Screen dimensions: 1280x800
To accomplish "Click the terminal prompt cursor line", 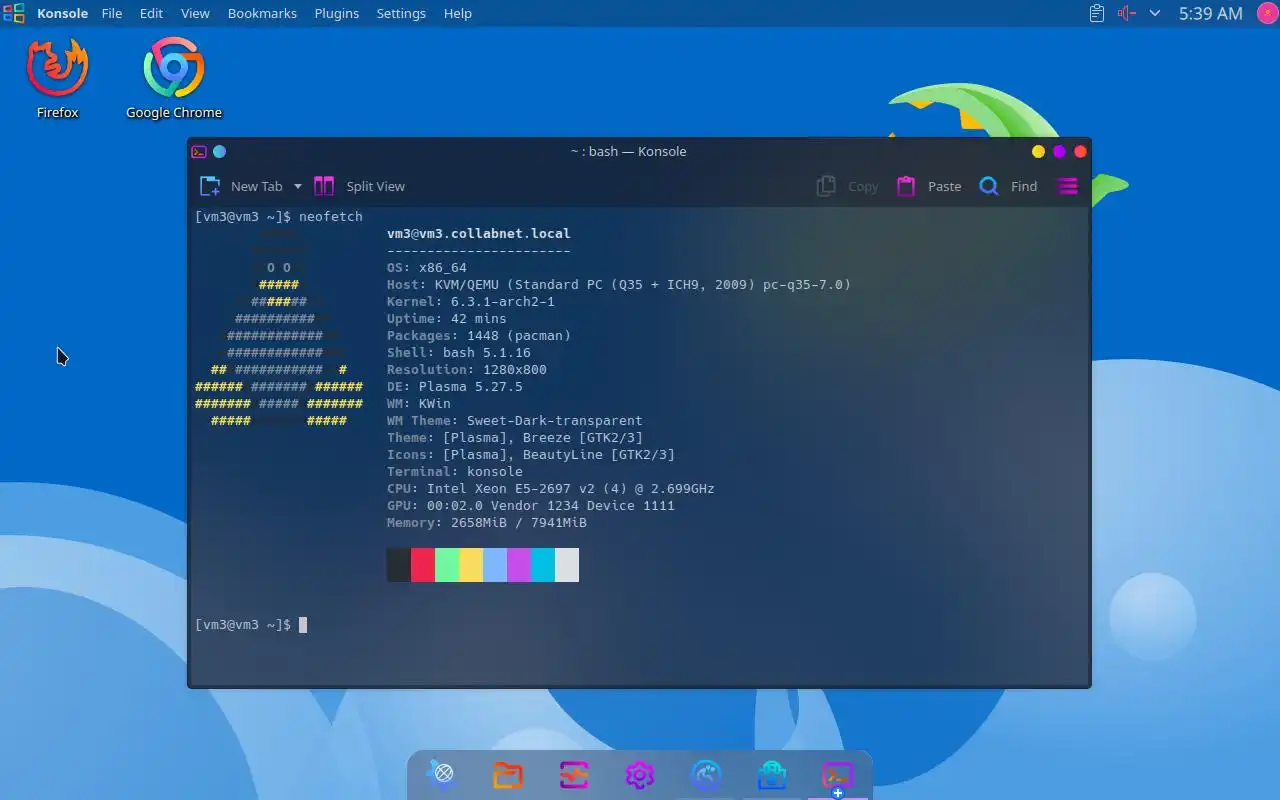I will coord(251,625).
